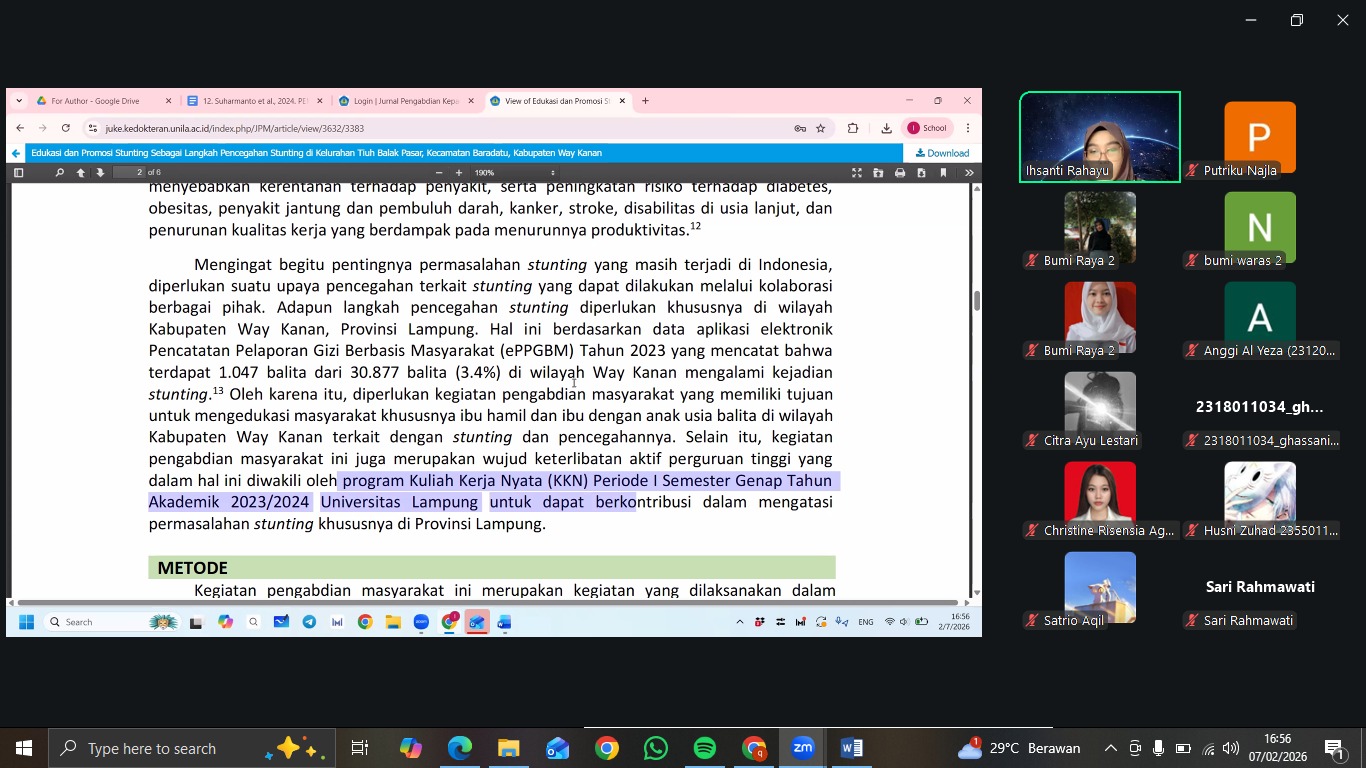1366x768 pixels.
Task: Open the browser Extensions puzzle icon
Action: pyautogui.click(x=853, y=128)
